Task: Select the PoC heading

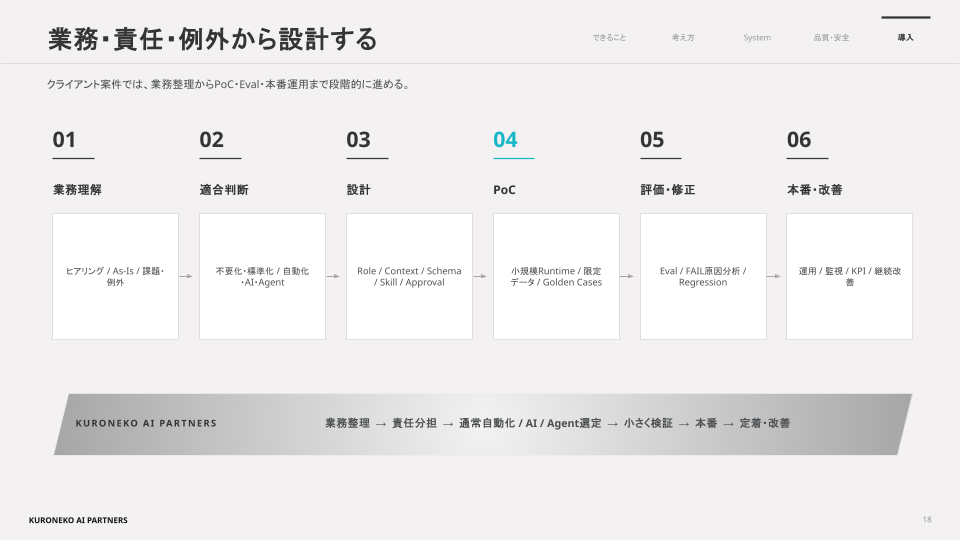Action: coord(504,190)
